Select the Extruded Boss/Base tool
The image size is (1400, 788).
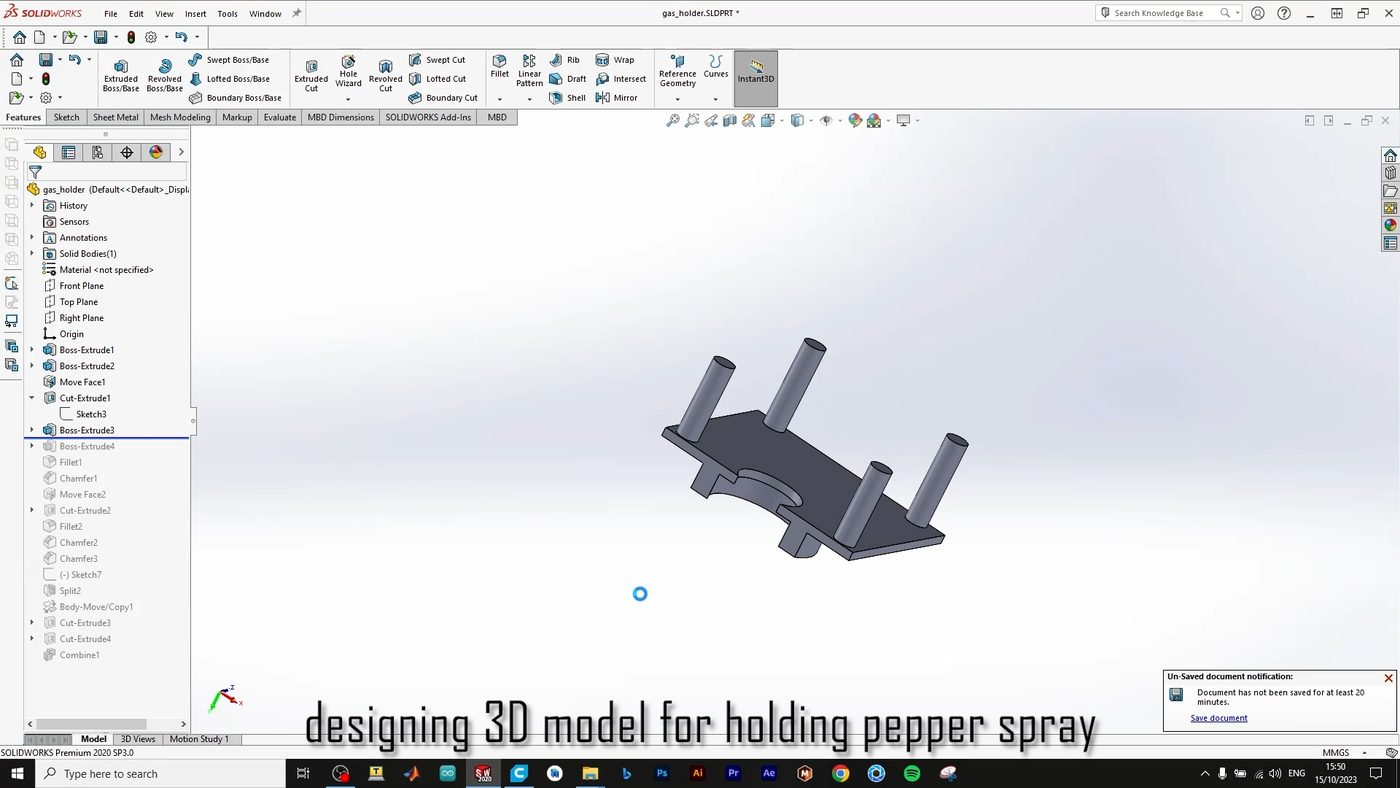pos(121,76)
